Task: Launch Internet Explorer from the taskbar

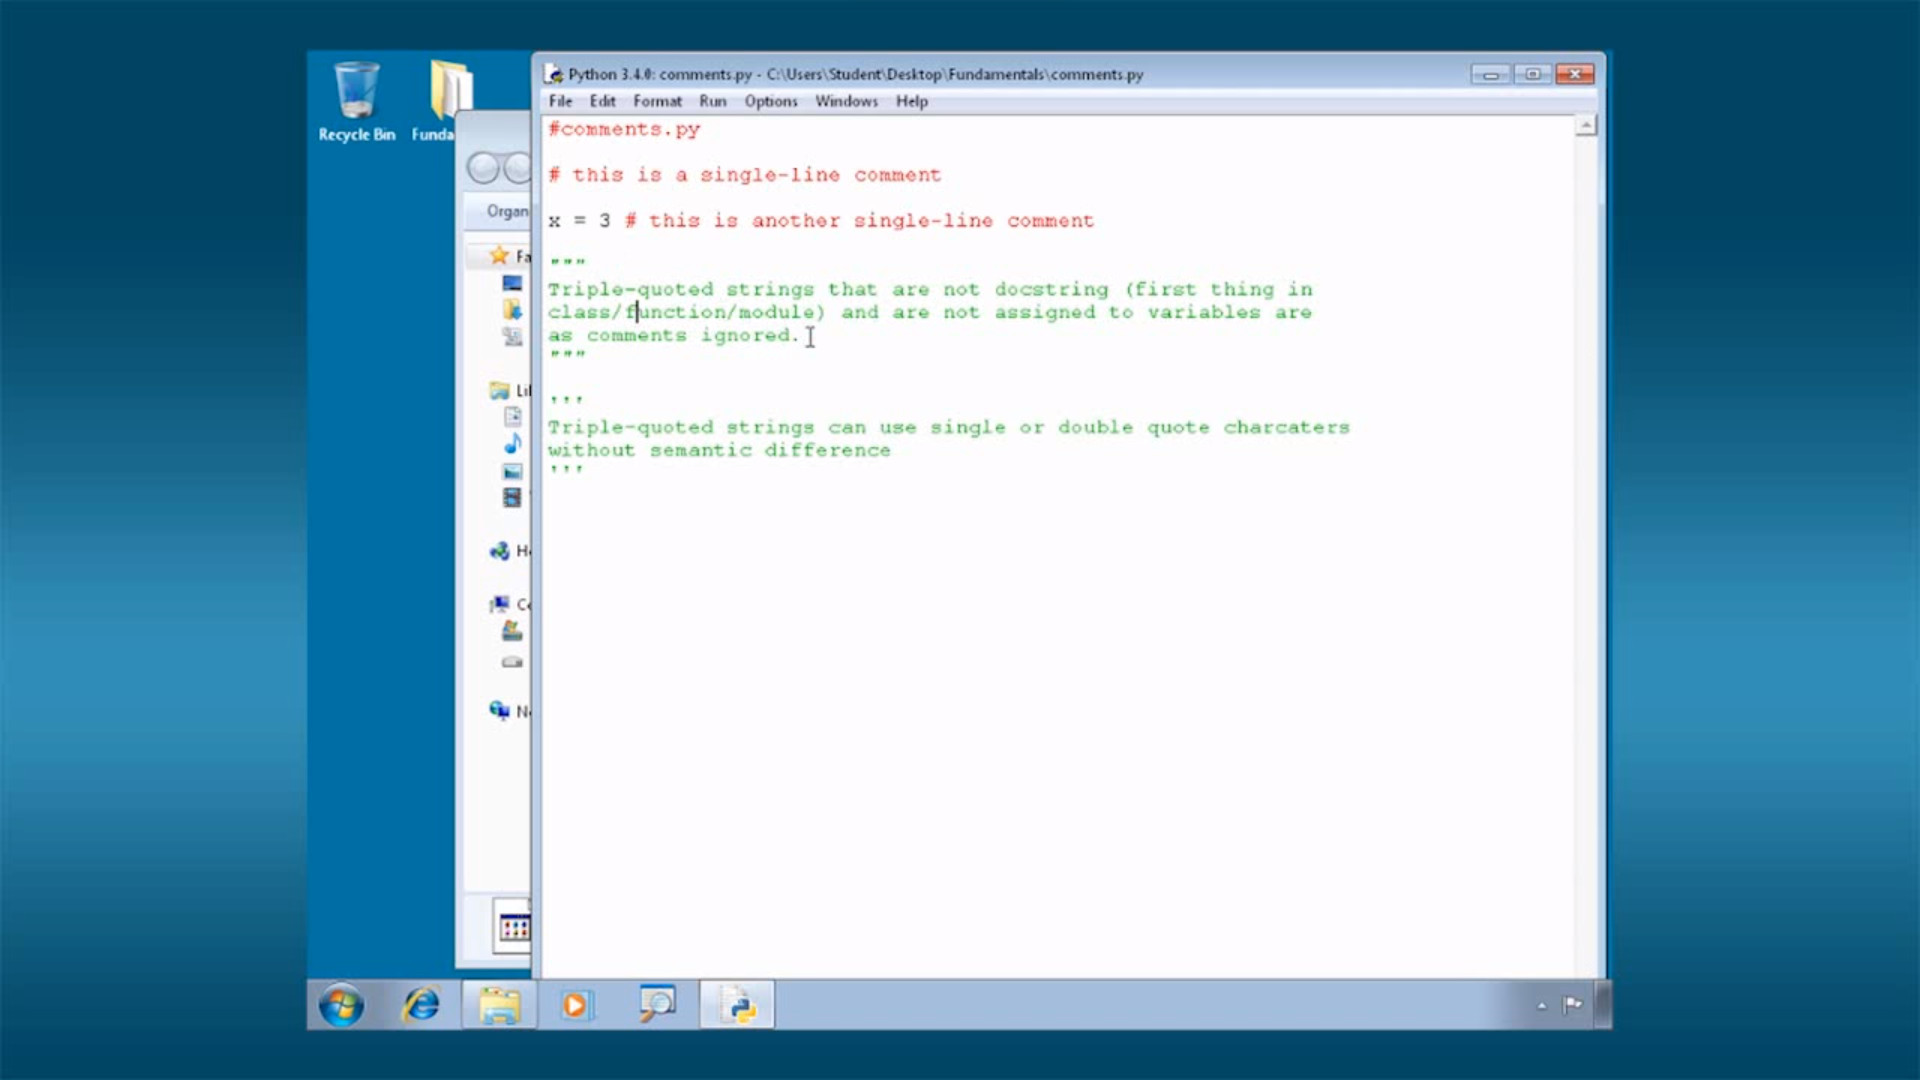Action: pos(420,1005)
